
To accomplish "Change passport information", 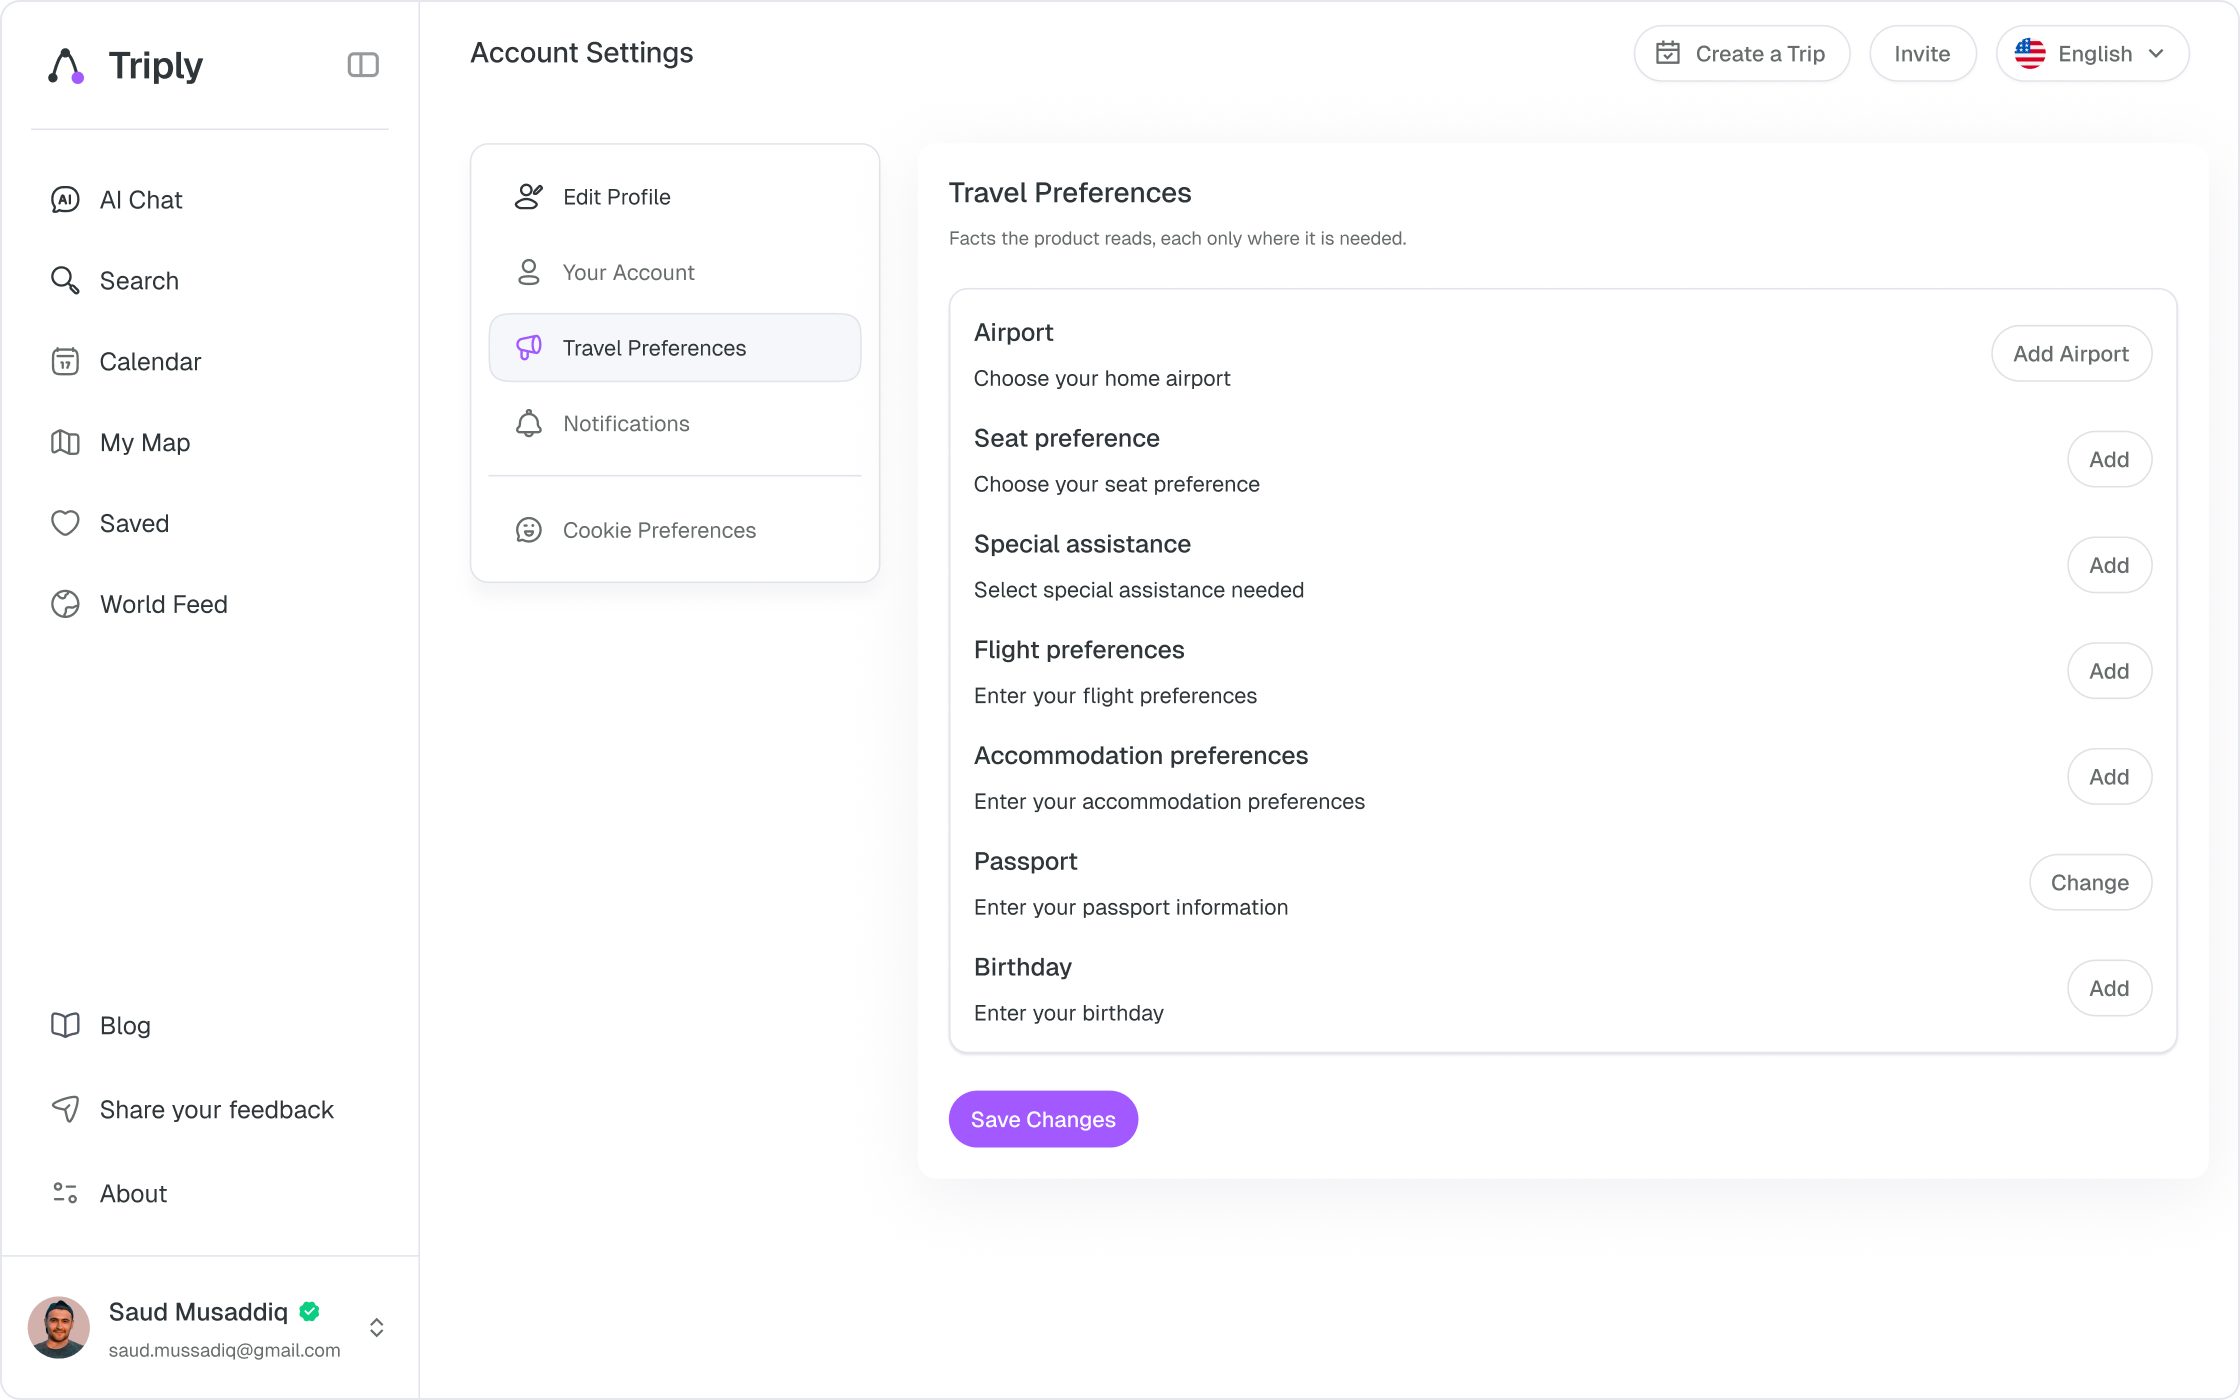I will [2090, 882].
